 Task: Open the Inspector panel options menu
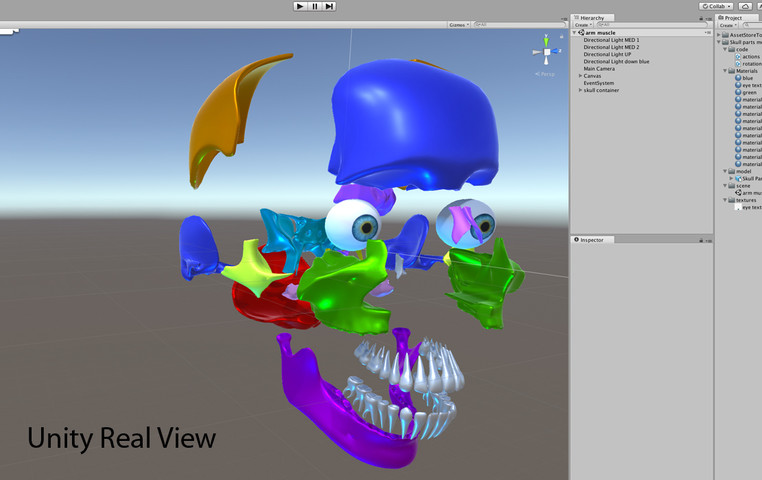[709, 241]
